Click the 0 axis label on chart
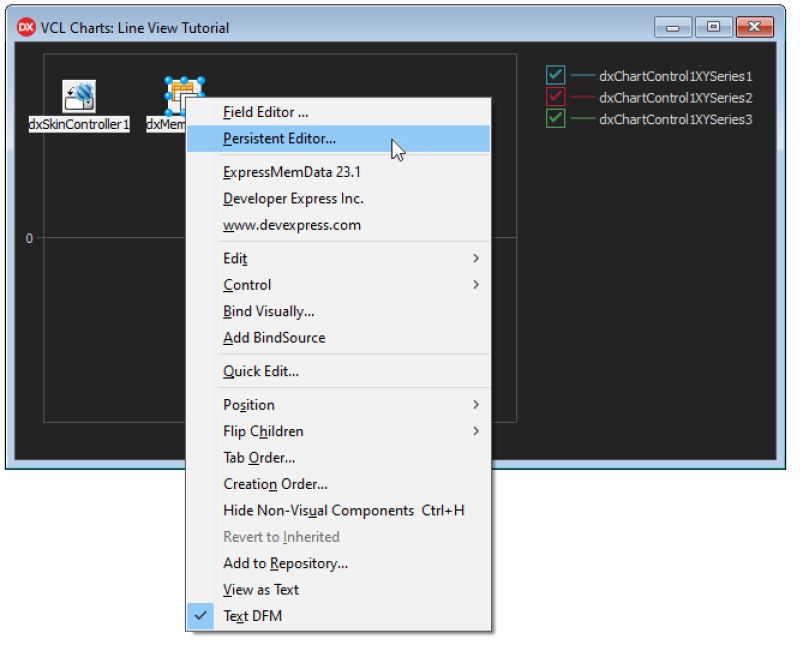This screenshot has width=800, height=672. (x=29, y=238)
